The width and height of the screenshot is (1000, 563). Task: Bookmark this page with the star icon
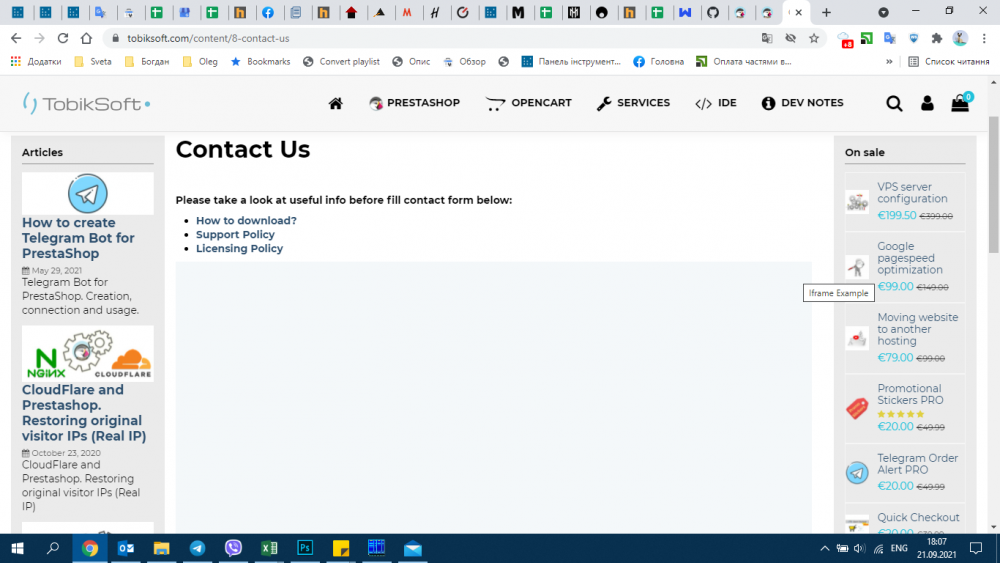pos(814,38)
